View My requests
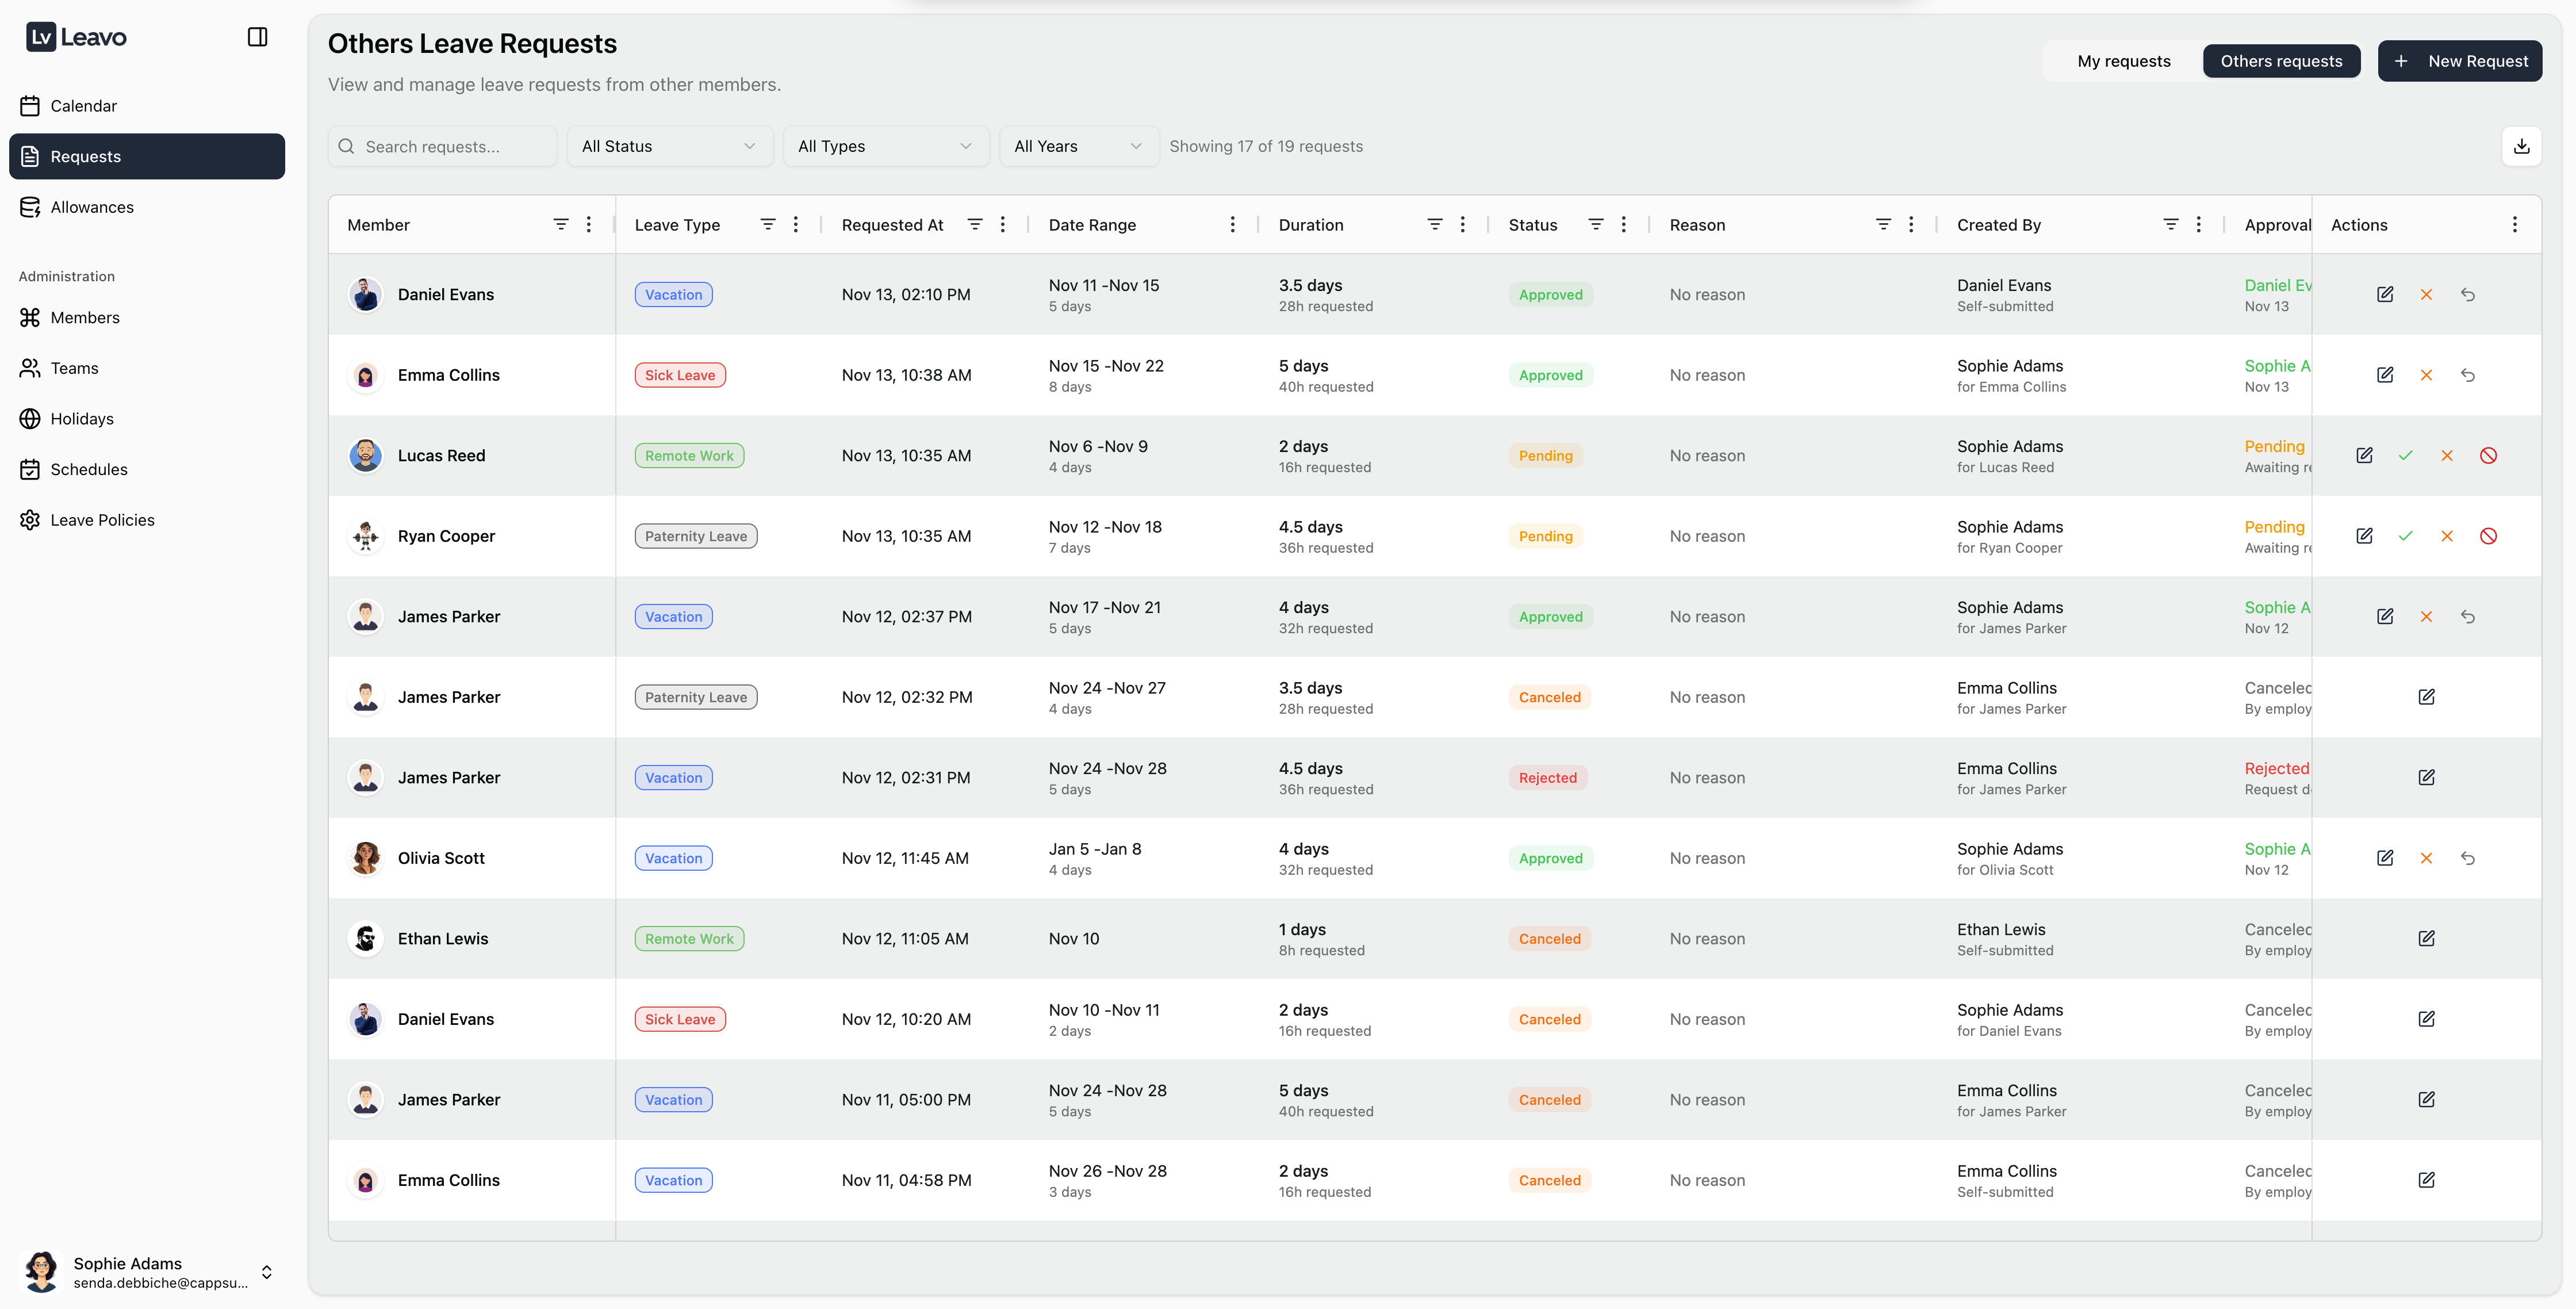Screen dimensions: 2576x1309 (2124, 61)
